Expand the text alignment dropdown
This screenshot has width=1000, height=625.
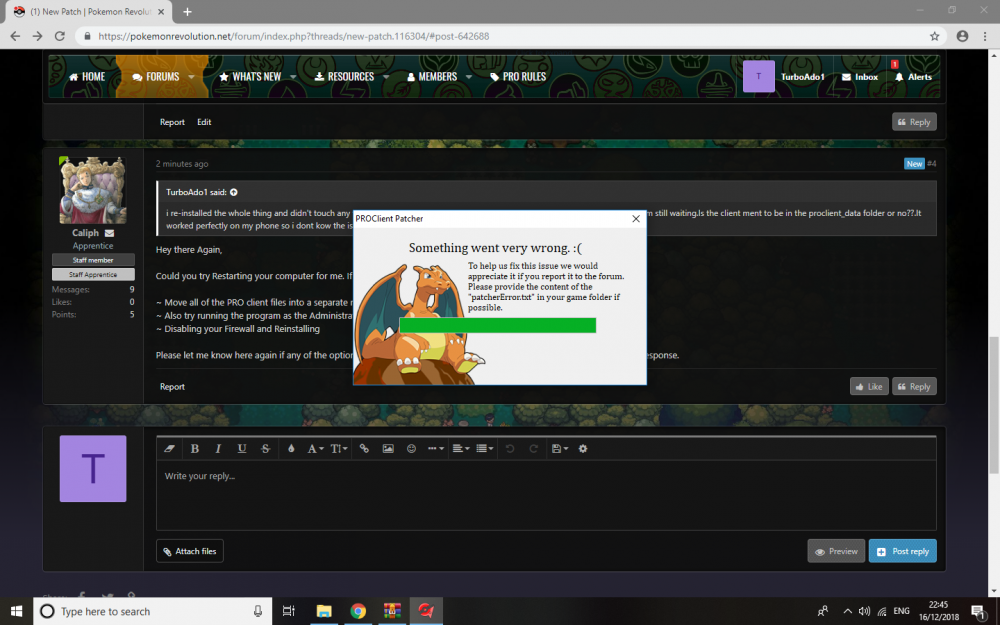pos(460,449)
